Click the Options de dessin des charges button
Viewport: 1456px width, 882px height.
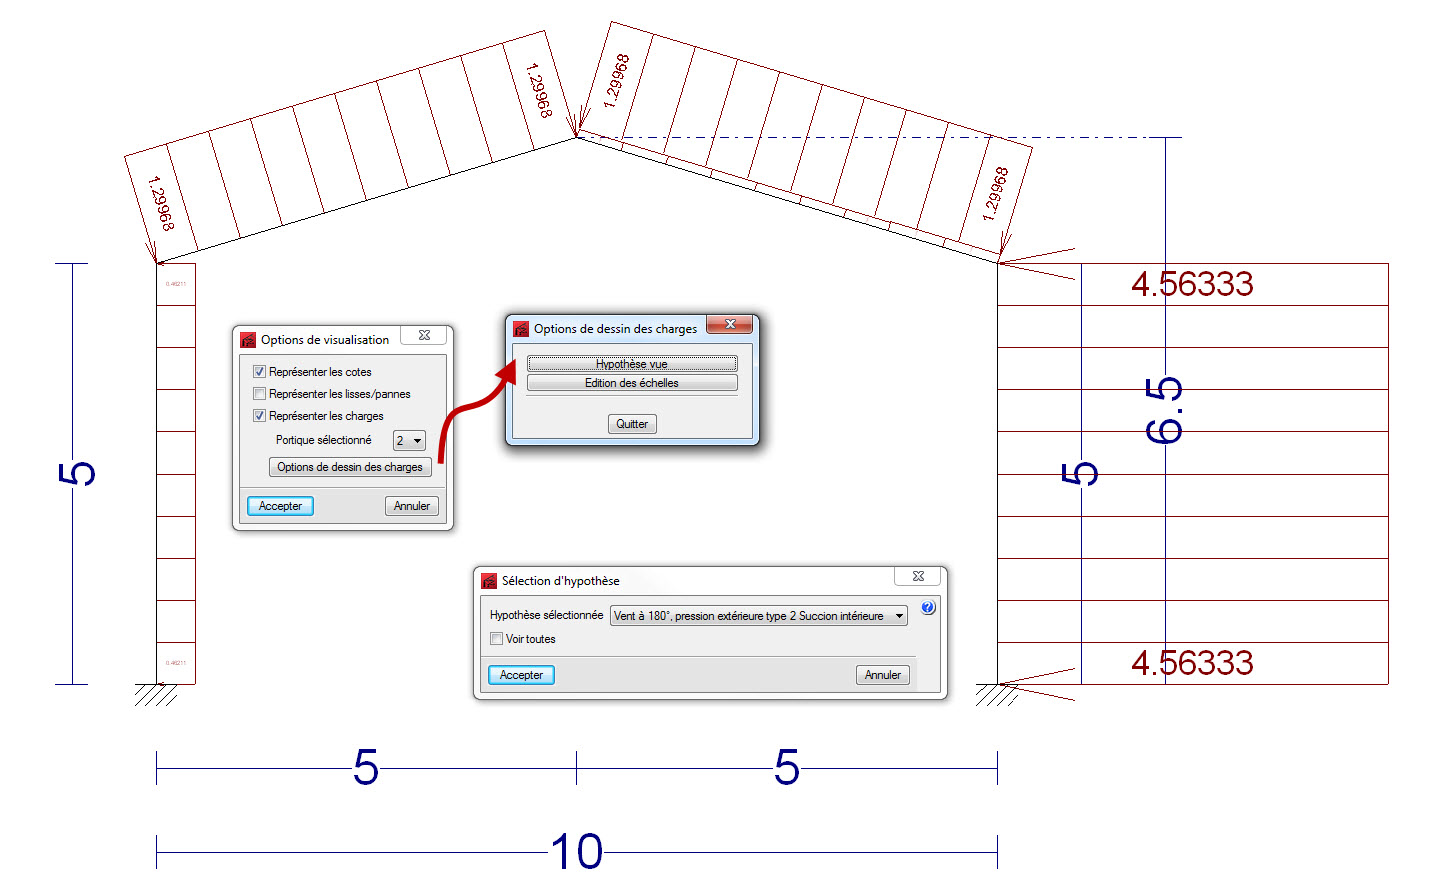click(350, 467)
